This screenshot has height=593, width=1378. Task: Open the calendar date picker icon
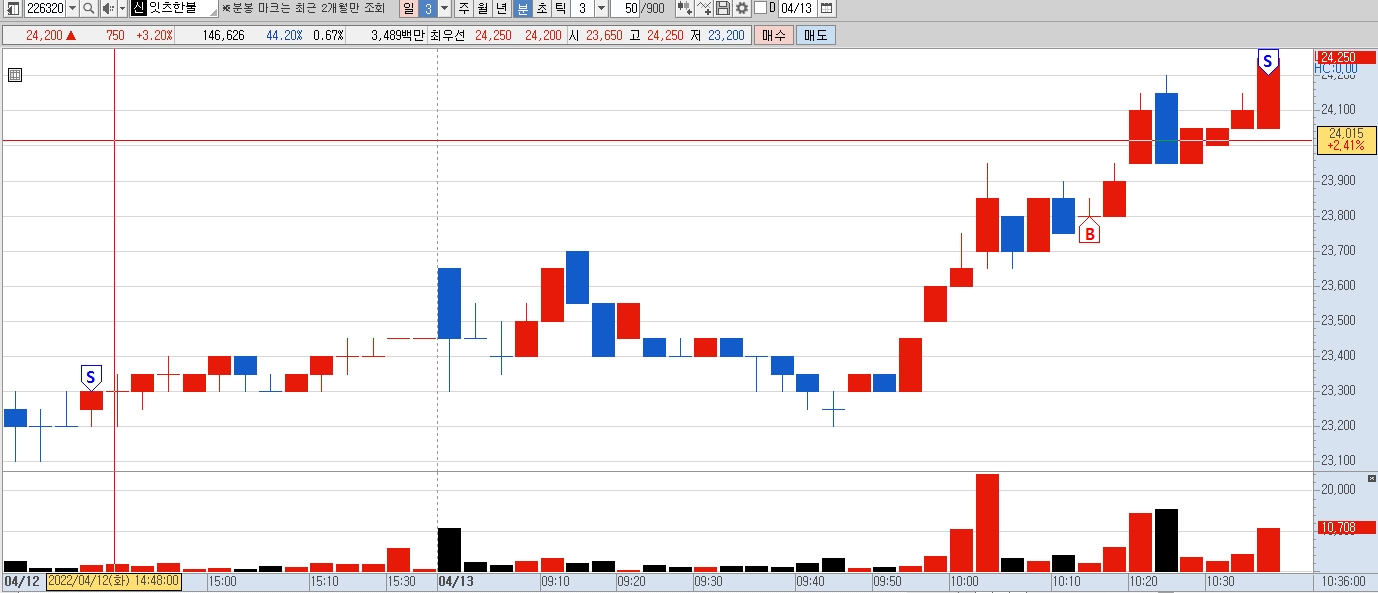coord(826,8)
